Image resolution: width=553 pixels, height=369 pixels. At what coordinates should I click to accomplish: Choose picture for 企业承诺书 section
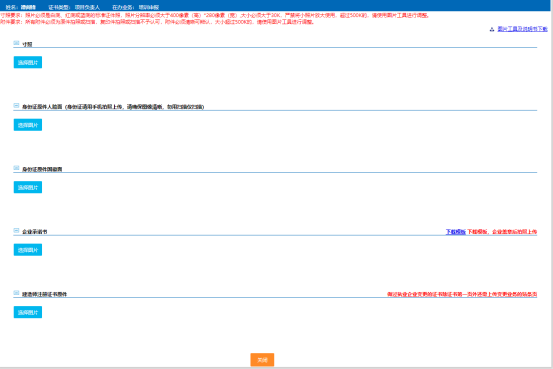point(28,250)
